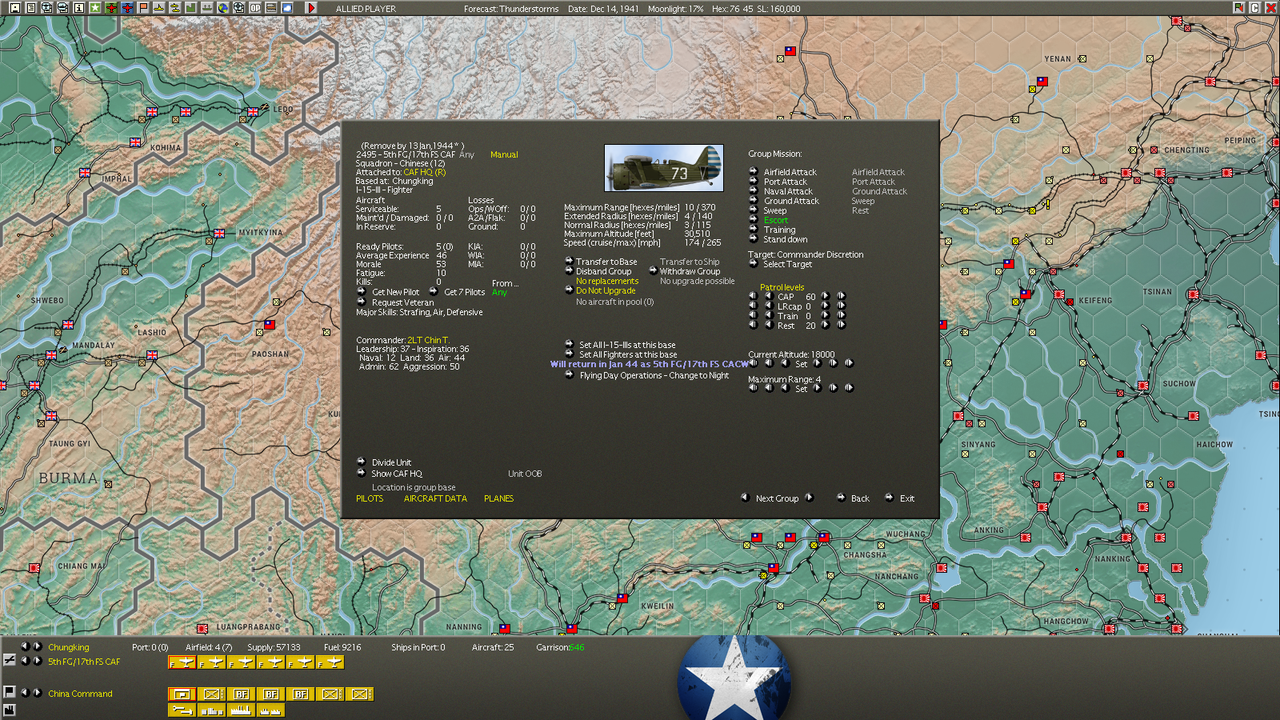The width and height of the screenshot is (1280, 720).
Task: Click the 'C' button in top-right corner
Action: [1254, 8]
